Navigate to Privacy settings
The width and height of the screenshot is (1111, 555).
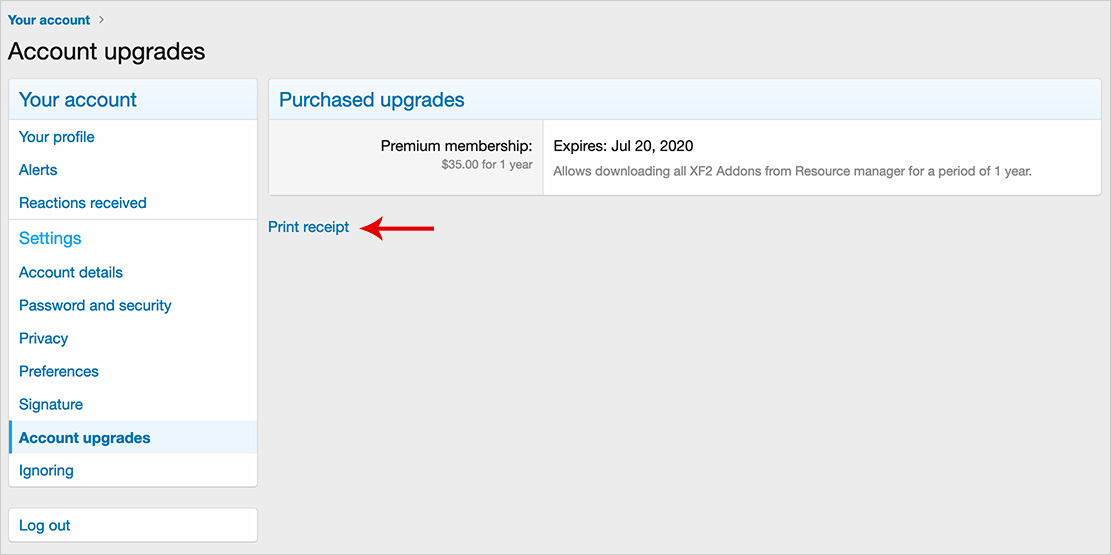(44, 338)
